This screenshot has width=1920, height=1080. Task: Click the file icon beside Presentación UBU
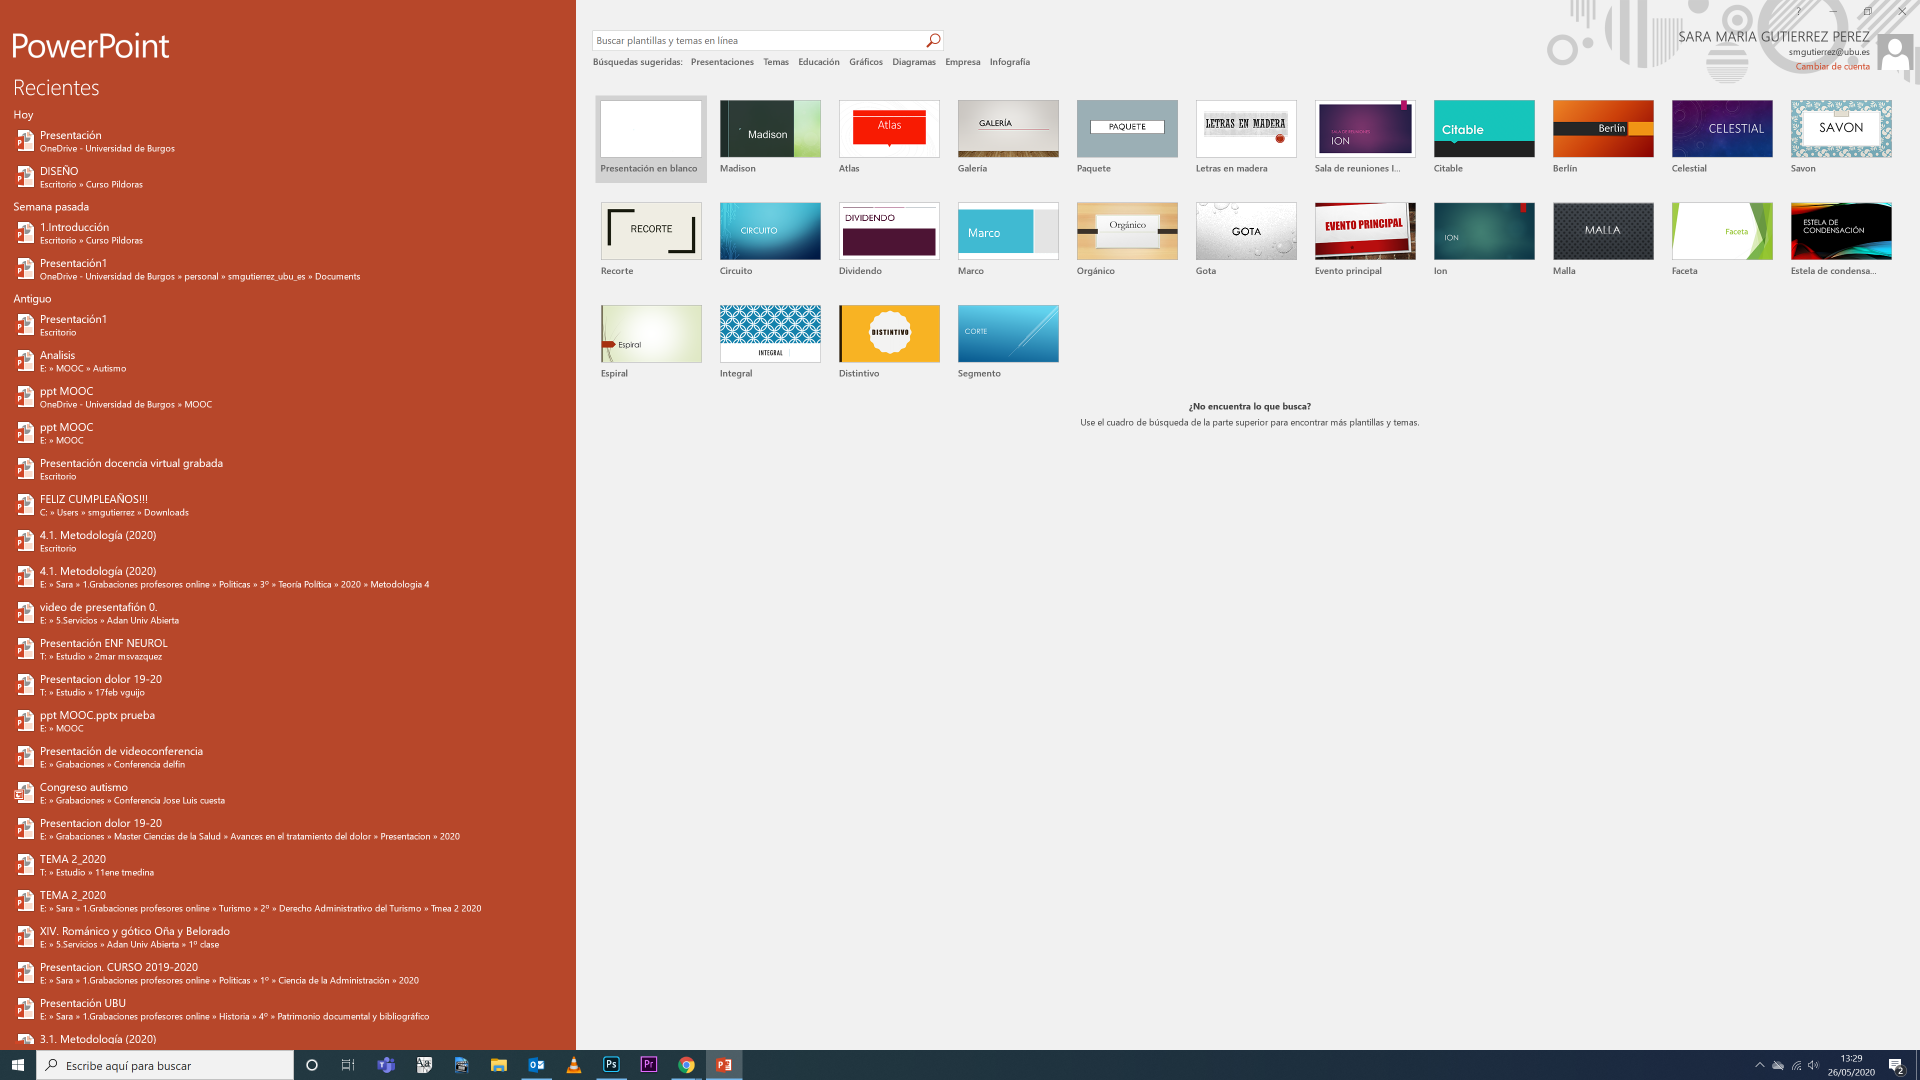coord(25,1009)
